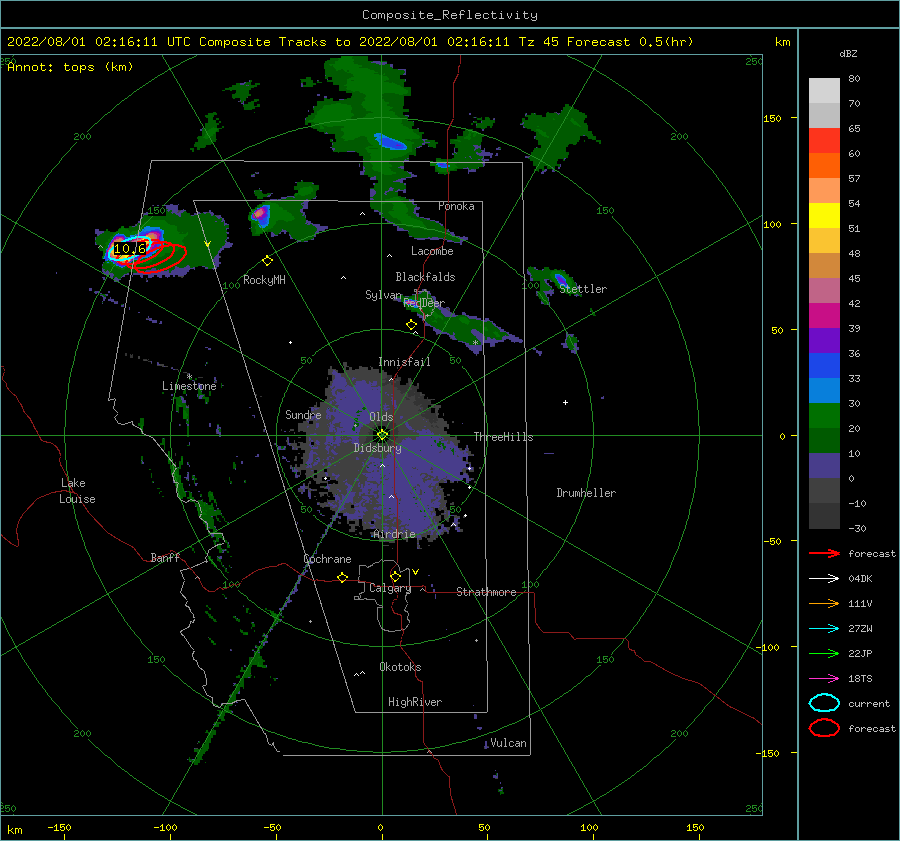Click the Cochrane label on map
The image size is (900, 841).
(327, 559)
